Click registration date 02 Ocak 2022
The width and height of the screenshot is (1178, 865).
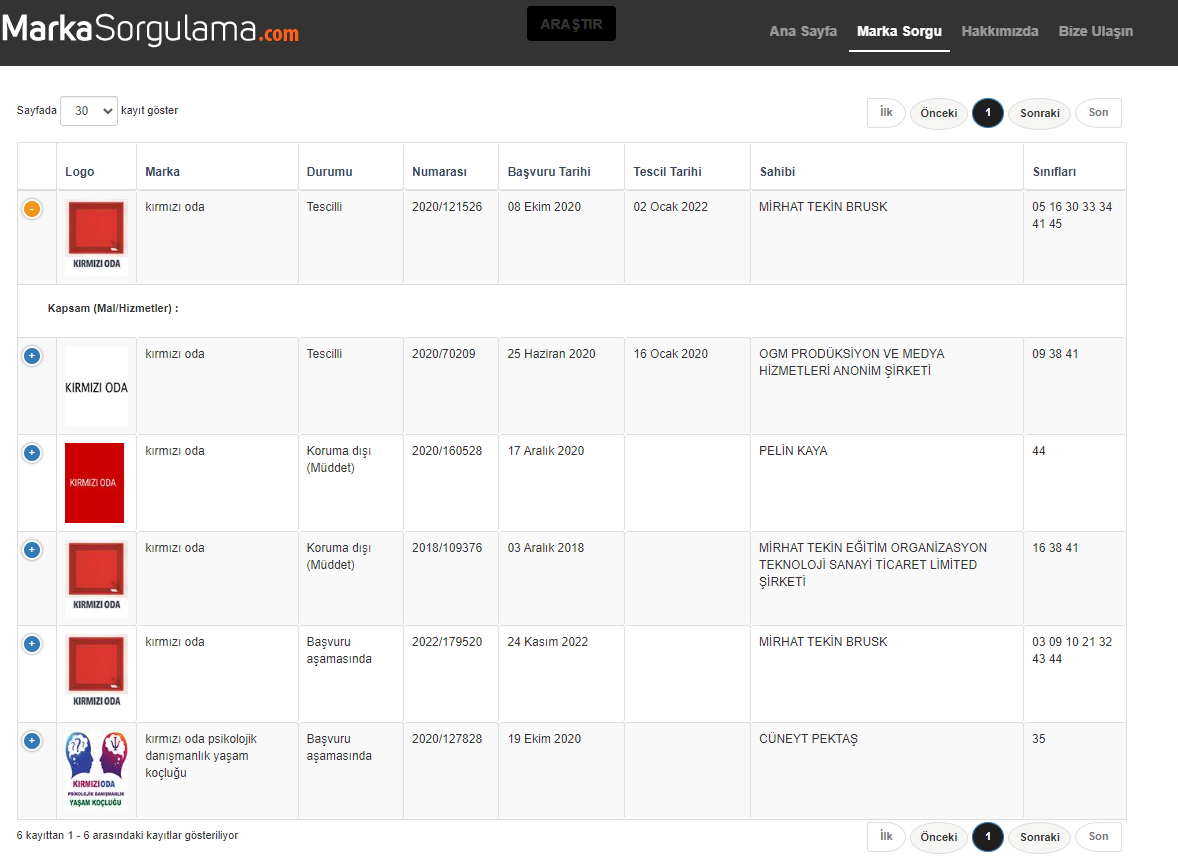click(x=670, y=207)
